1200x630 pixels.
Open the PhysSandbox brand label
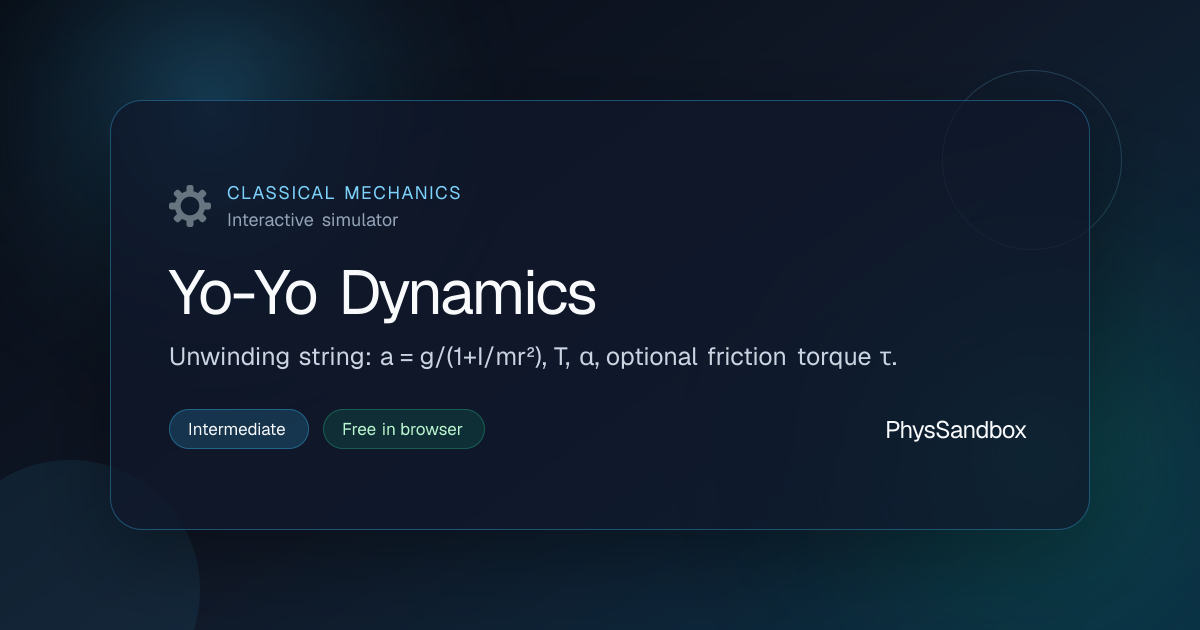point(956,430)
